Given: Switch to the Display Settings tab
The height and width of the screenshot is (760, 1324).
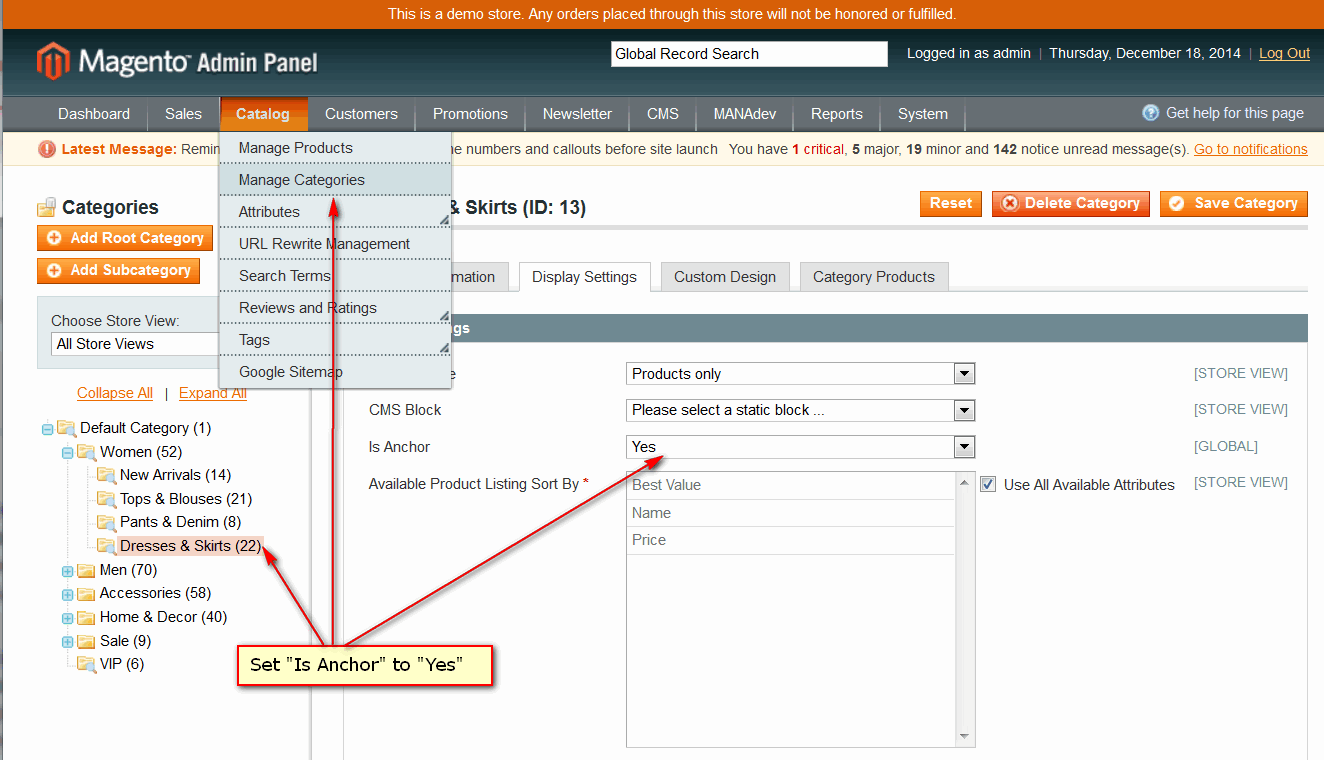Looking at the screenshot, I should point(584,277).
